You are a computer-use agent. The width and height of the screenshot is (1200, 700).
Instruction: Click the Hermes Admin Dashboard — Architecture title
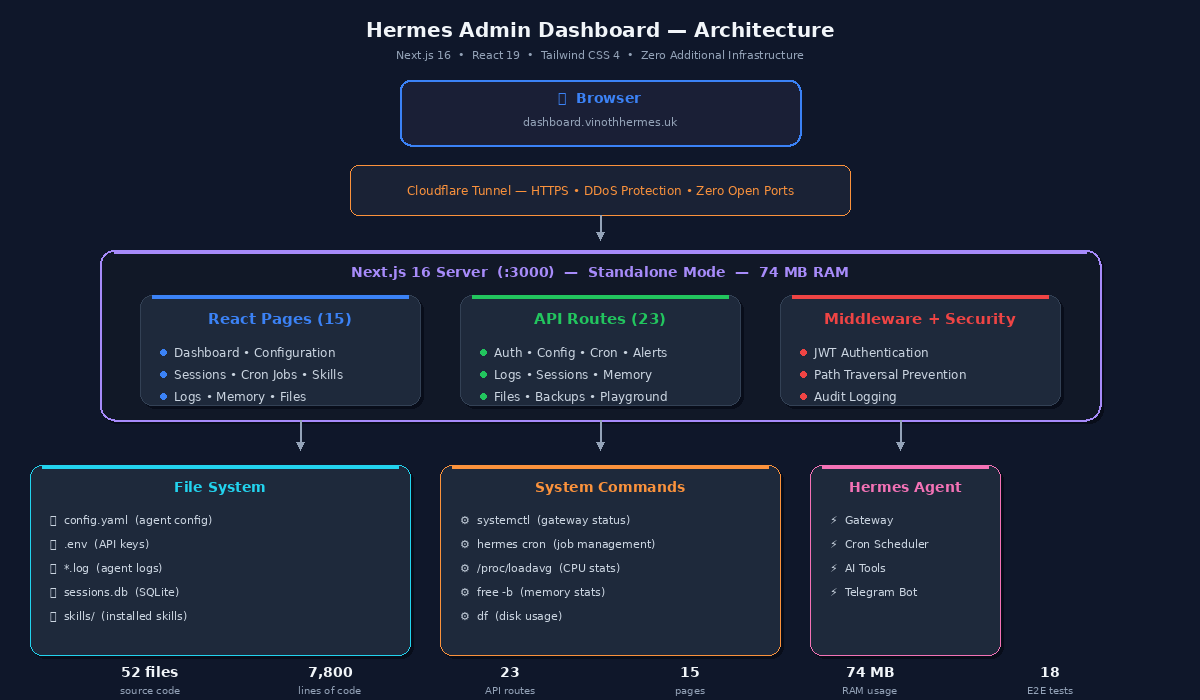point(600,30)
